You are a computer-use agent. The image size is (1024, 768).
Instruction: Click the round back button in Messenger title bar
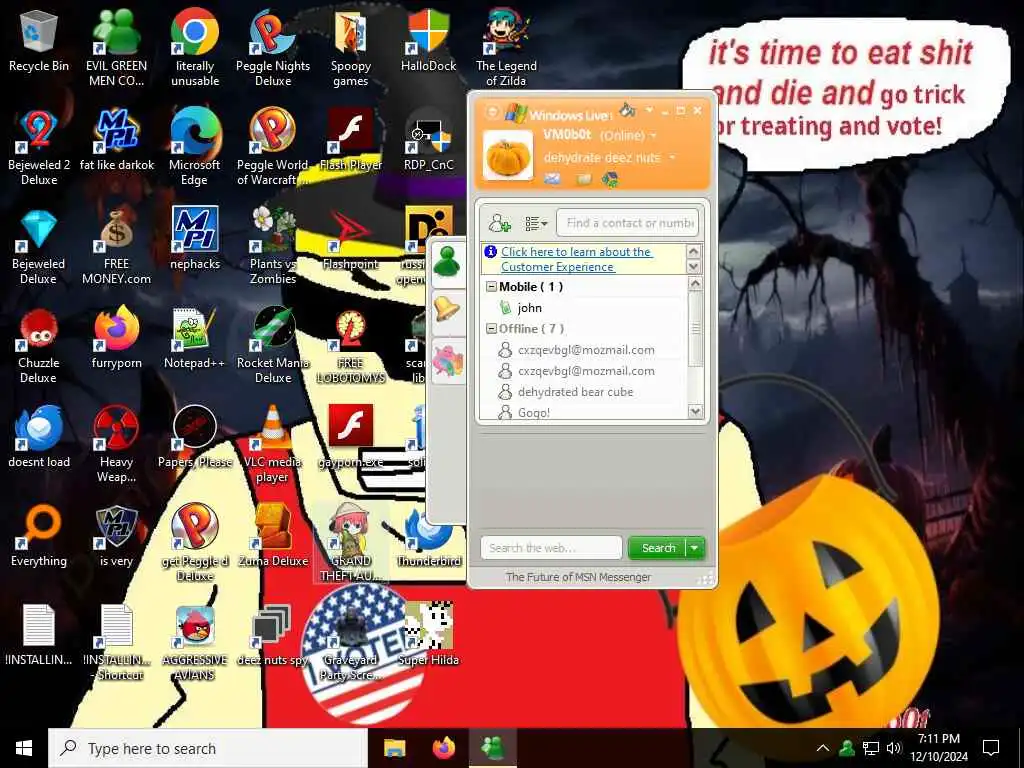point(493,112)
